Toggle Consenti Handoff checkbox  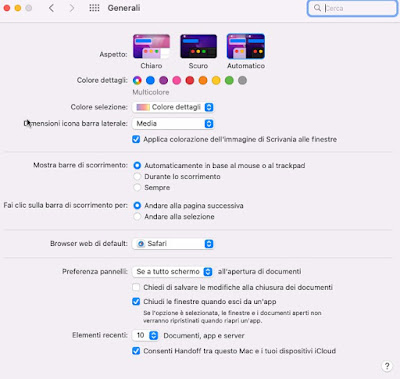click(136, 351)
